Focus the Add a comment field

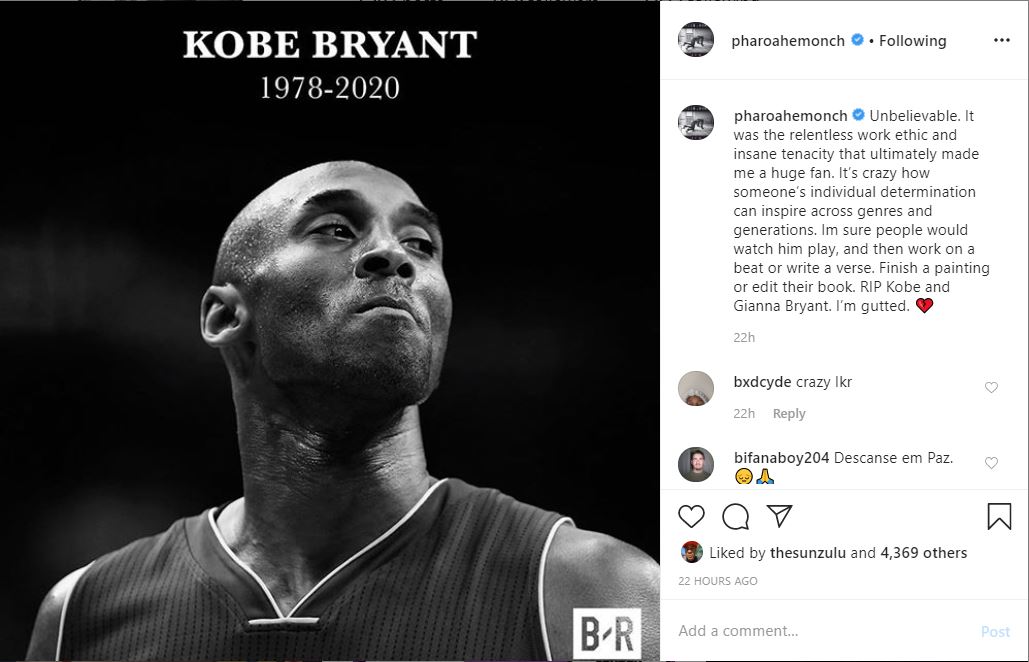pyautogui.click(x=824, y=631)
